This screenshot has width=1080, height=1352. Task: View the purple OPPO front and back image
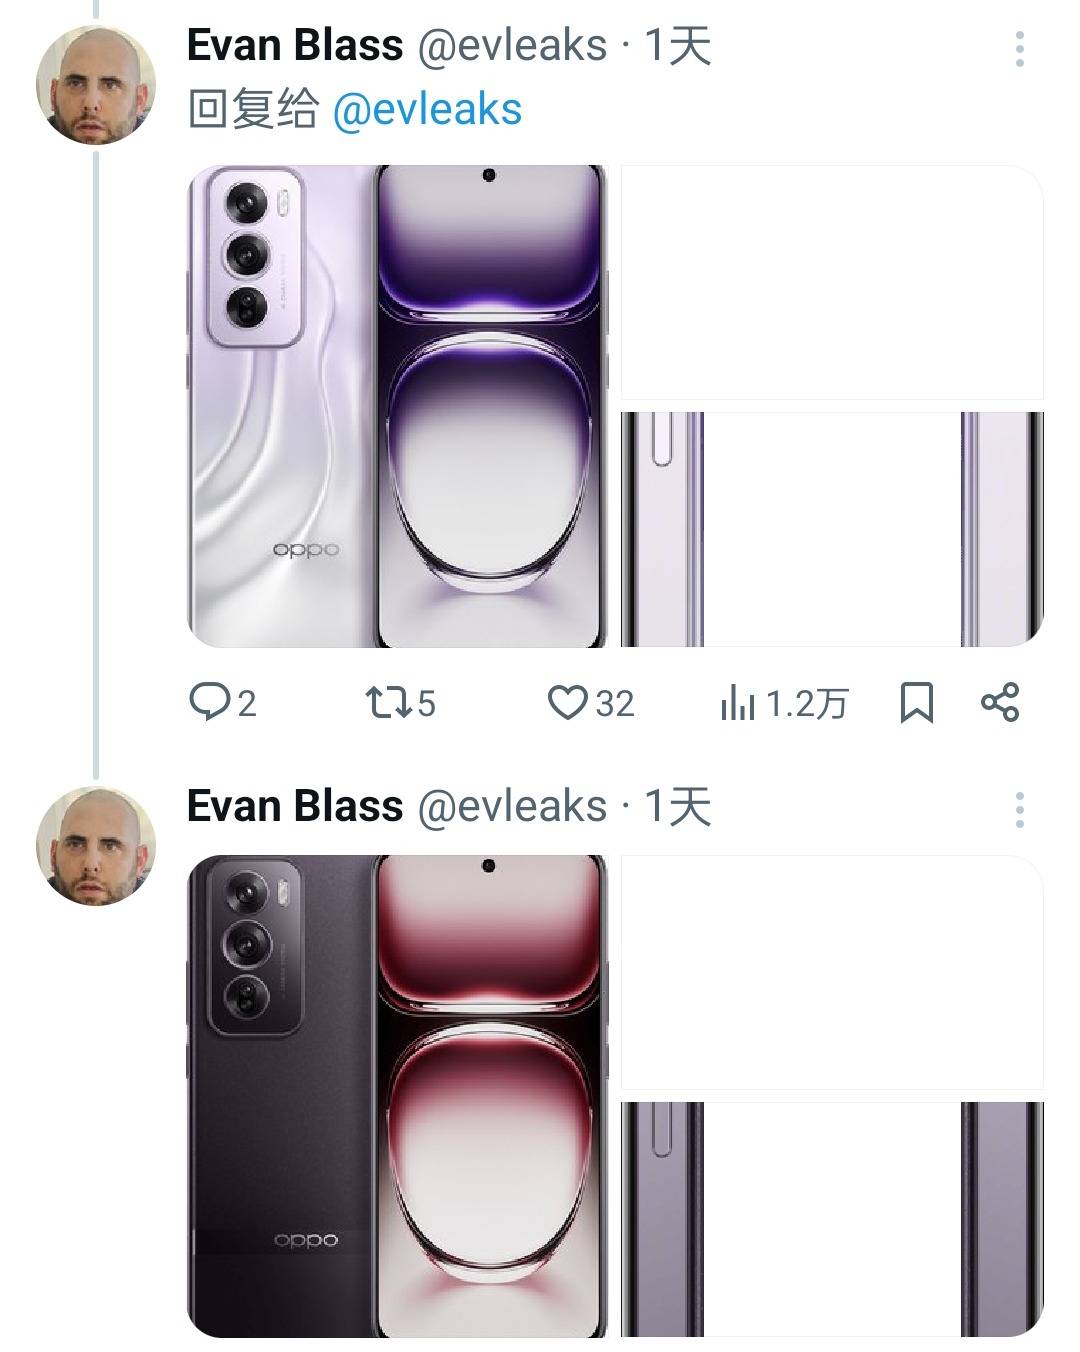click(398, 406)
